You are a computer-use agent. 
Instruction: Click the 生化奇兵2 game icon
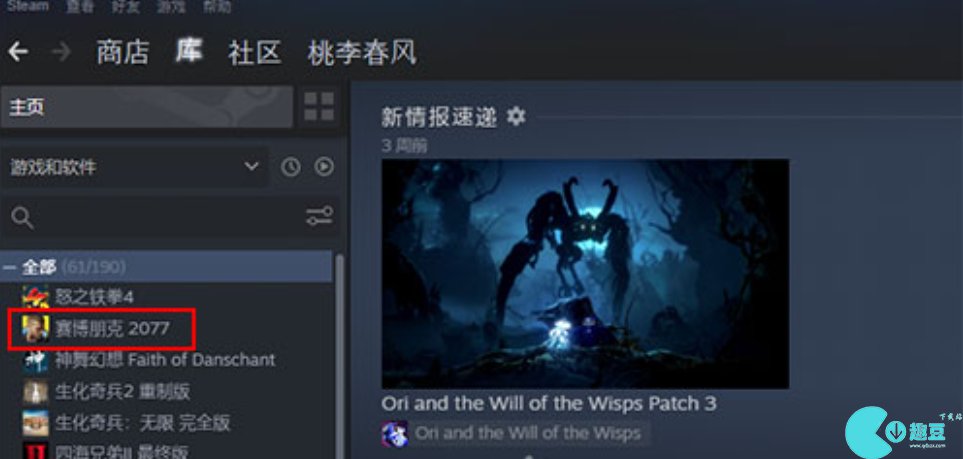[x=36, y=391]
